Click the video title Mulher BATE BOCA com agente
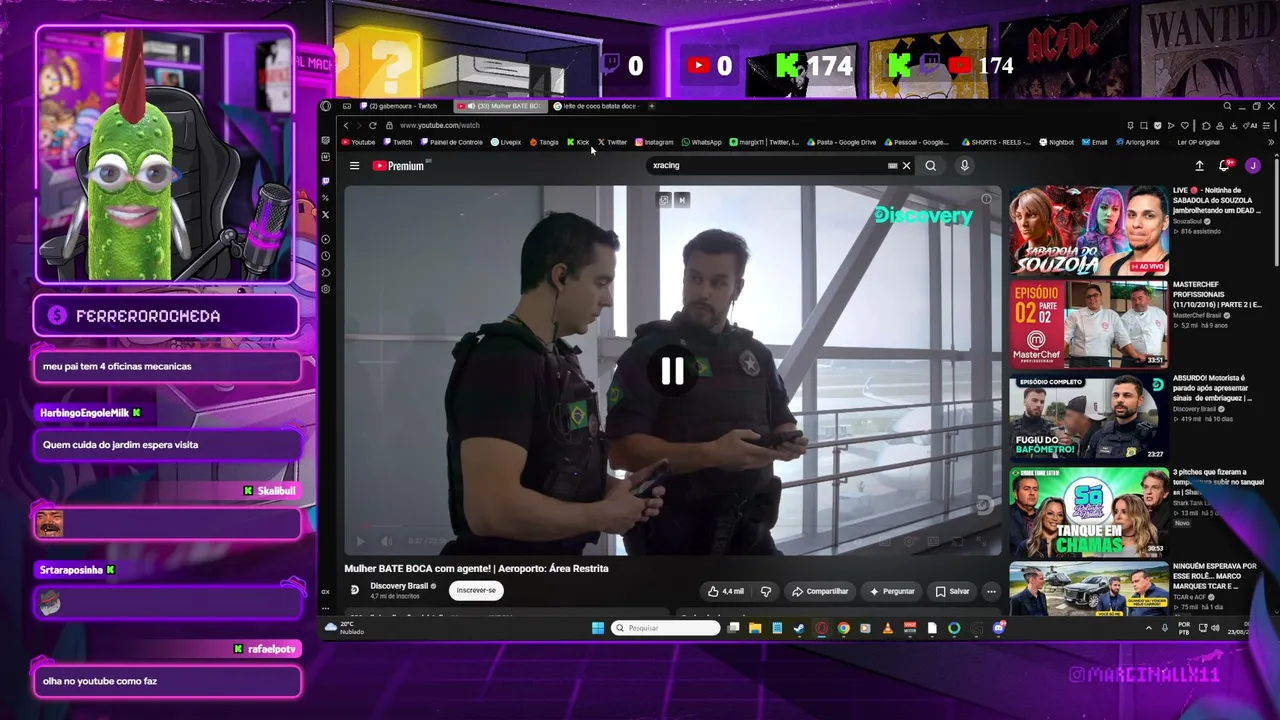The image size is (1280, 720). (x=476, y=568)
